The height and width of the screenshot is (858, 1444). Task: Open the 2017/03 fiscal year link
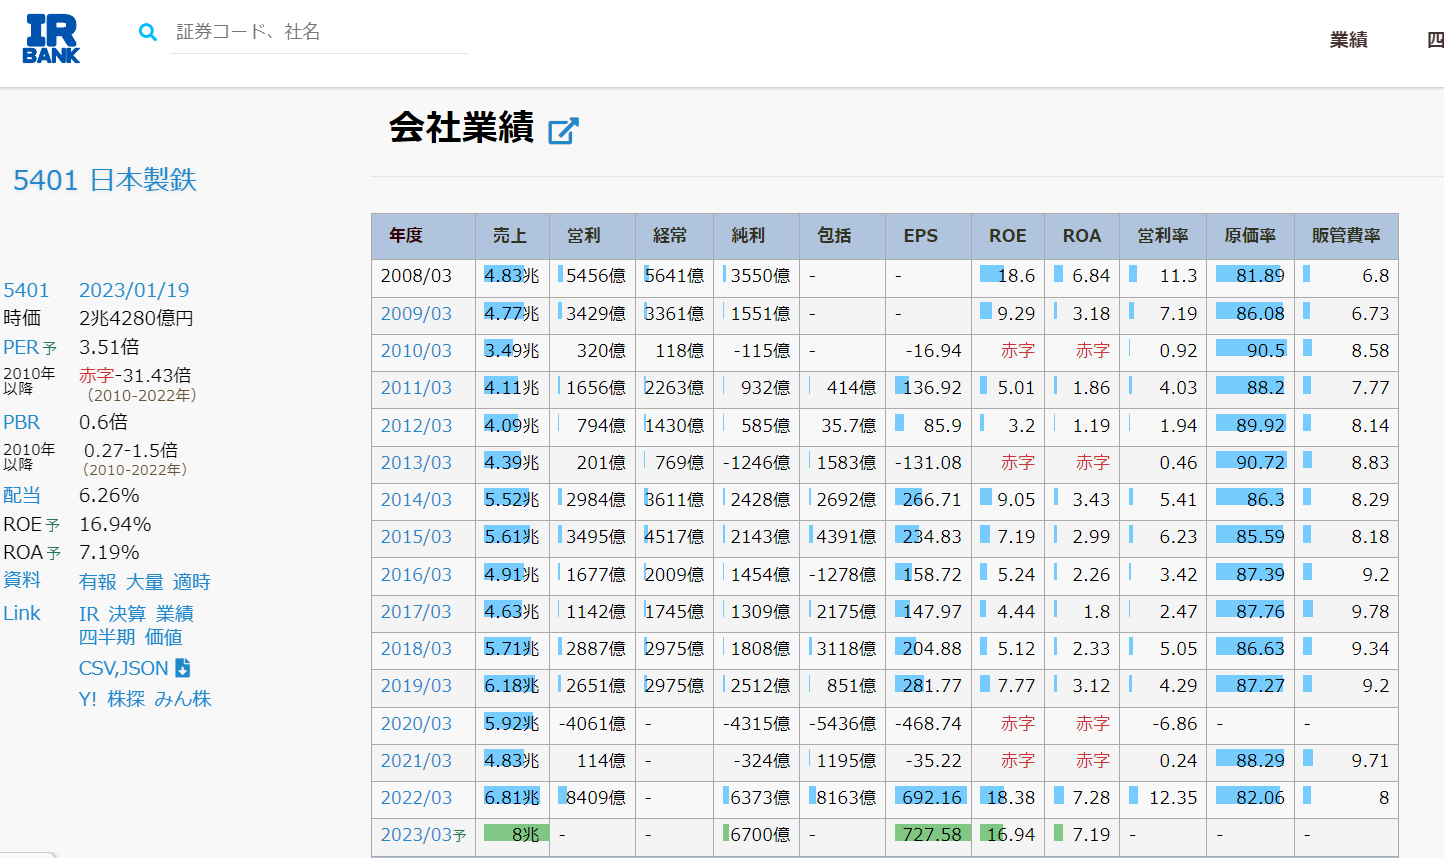coord(416,612)
